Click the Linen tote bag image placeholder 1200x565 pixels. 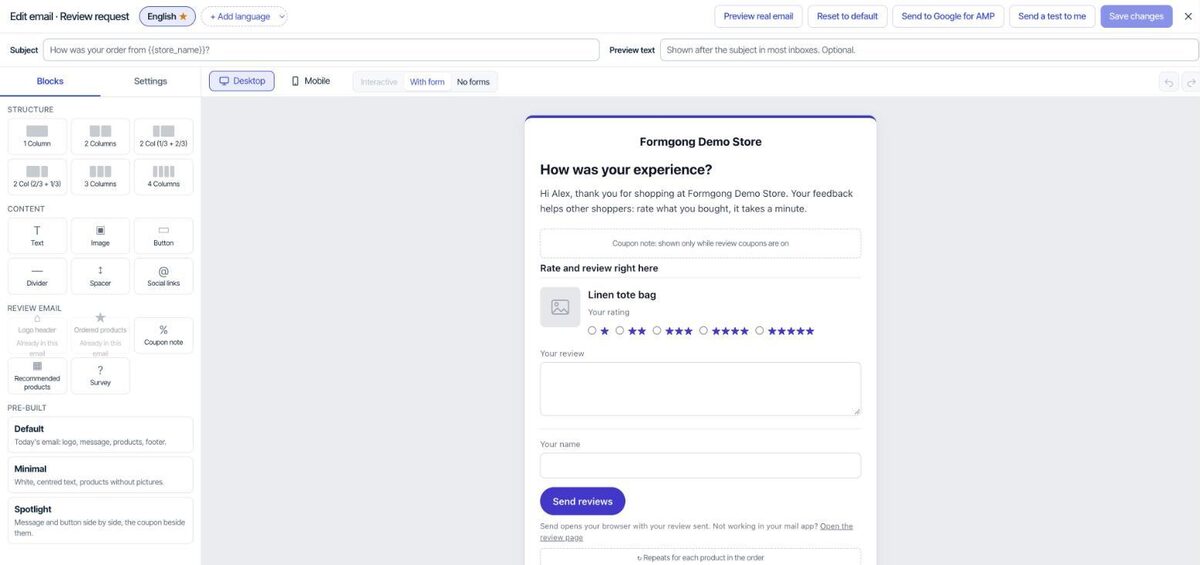560,307
